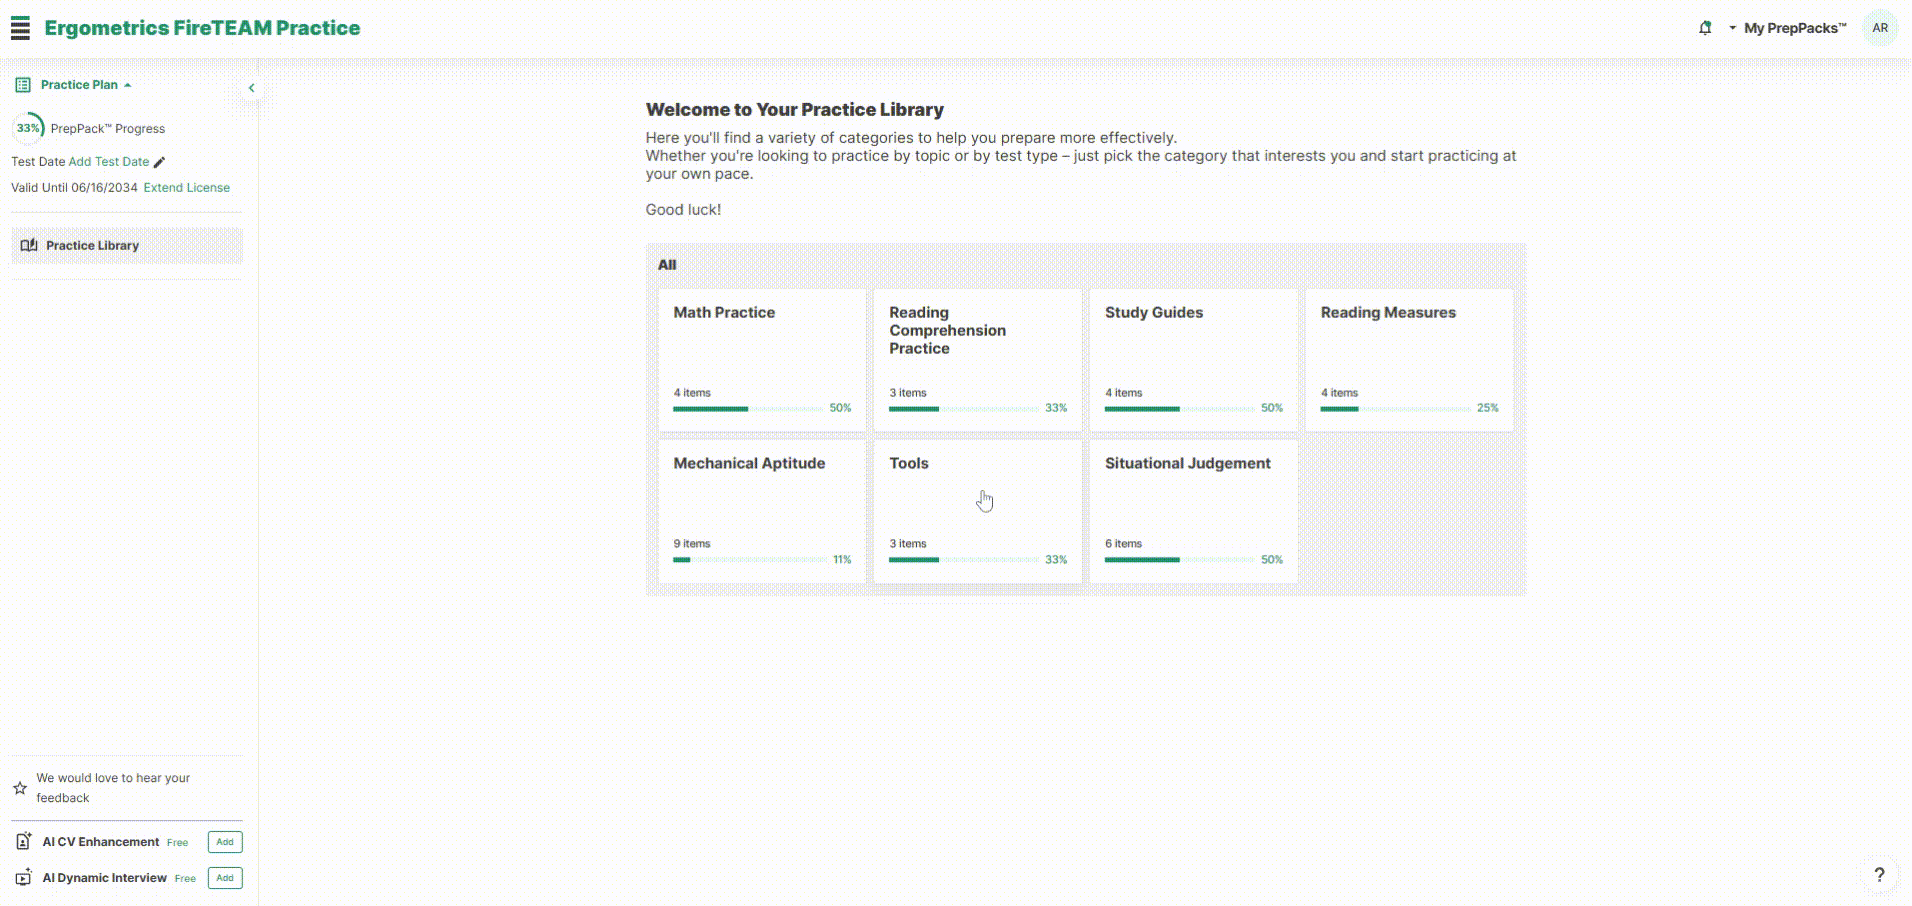
Task: Click the PrepPack 33% progress circle
Action: [x=28, y=128]
